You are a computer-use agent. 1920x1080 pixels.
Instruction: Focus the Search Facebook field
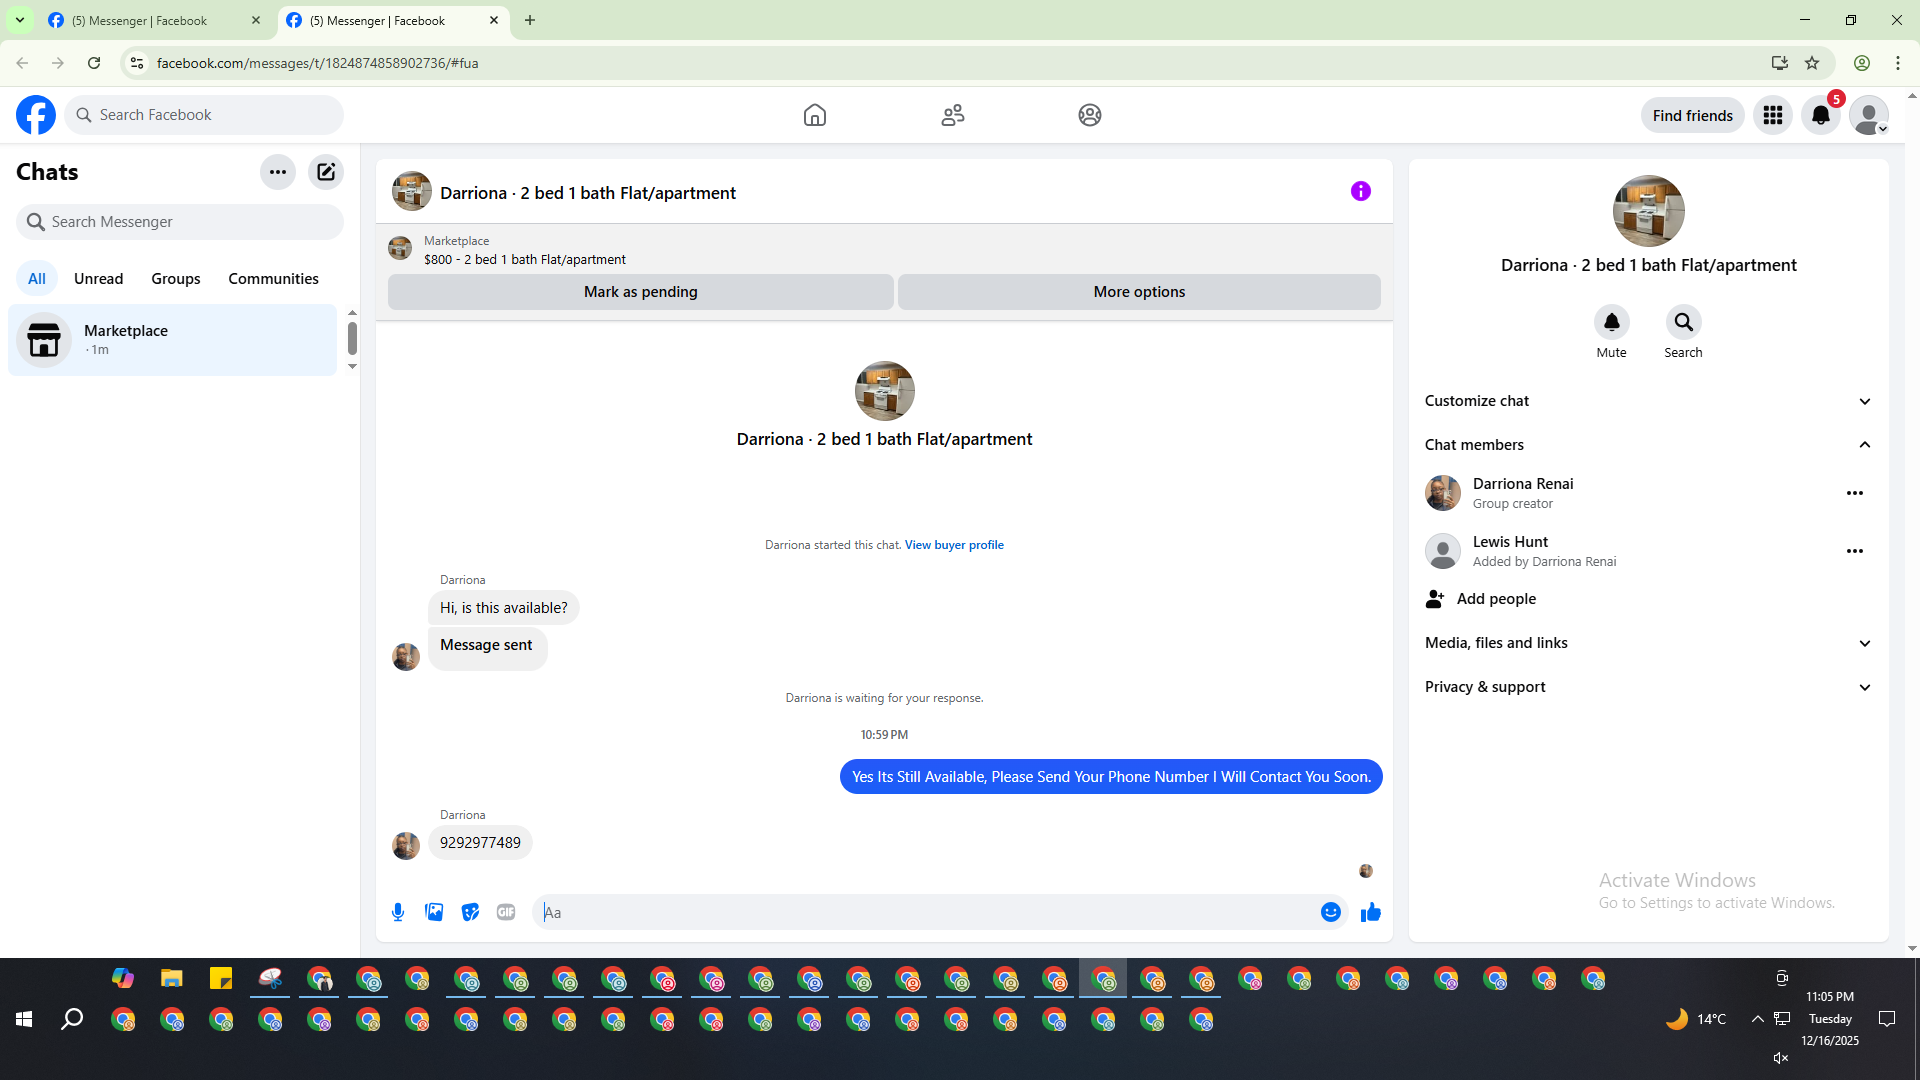(204, 115)
